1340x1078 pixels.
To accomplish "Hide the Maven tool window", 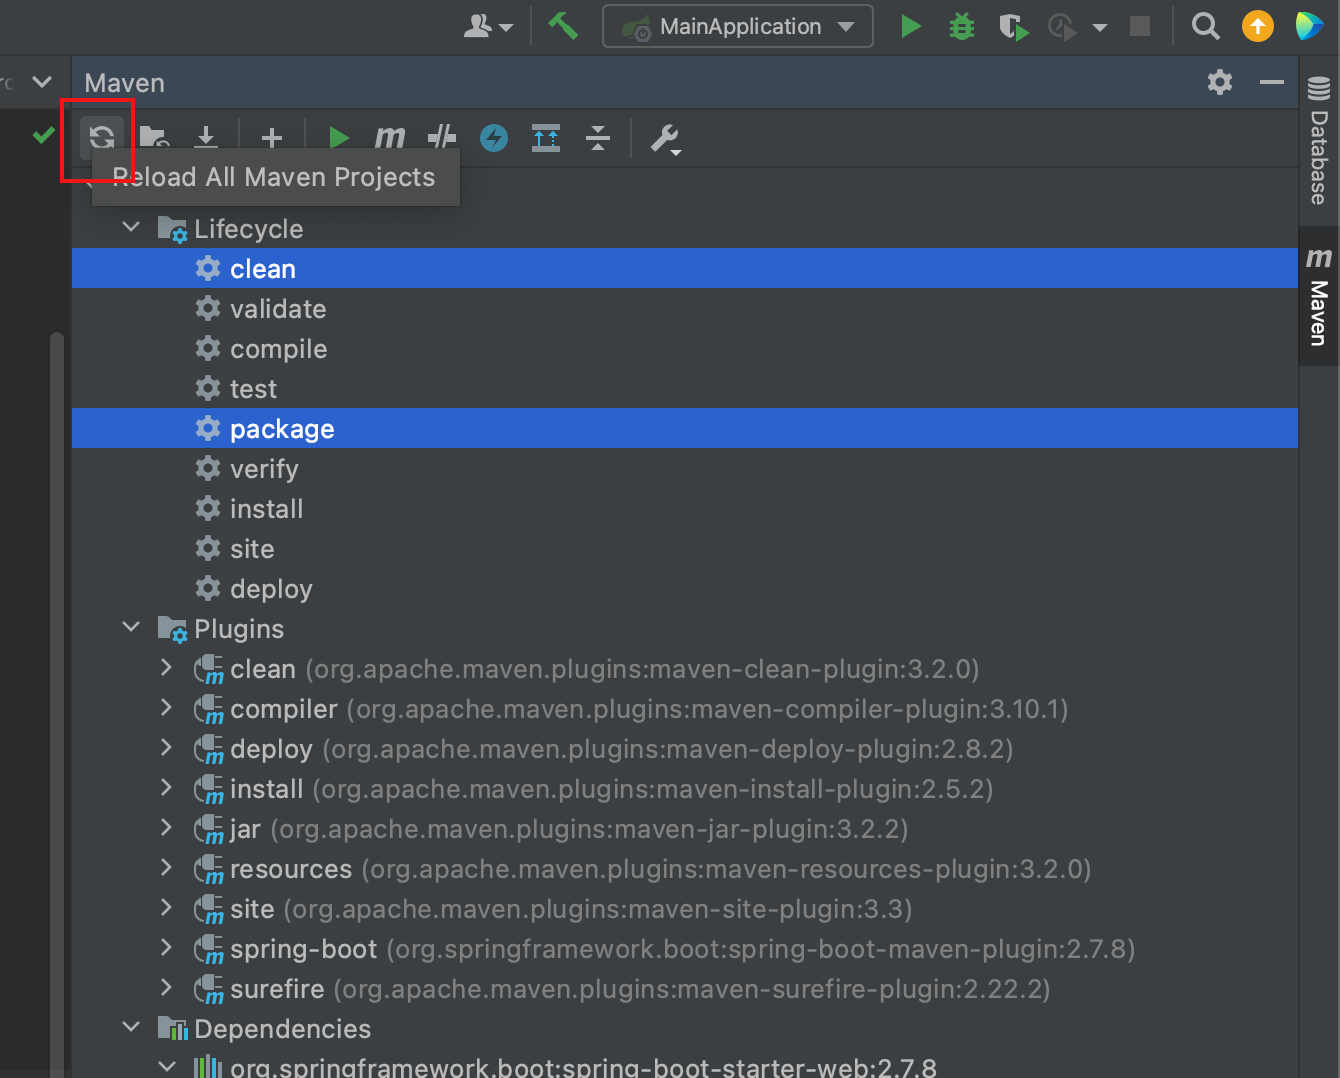I will pos(1272,82).
